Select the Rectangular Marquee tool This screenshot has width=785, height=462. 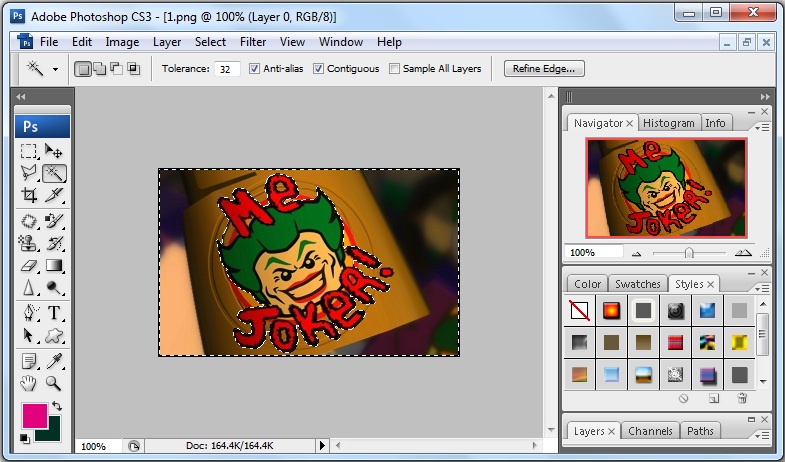tap(29, 151)
